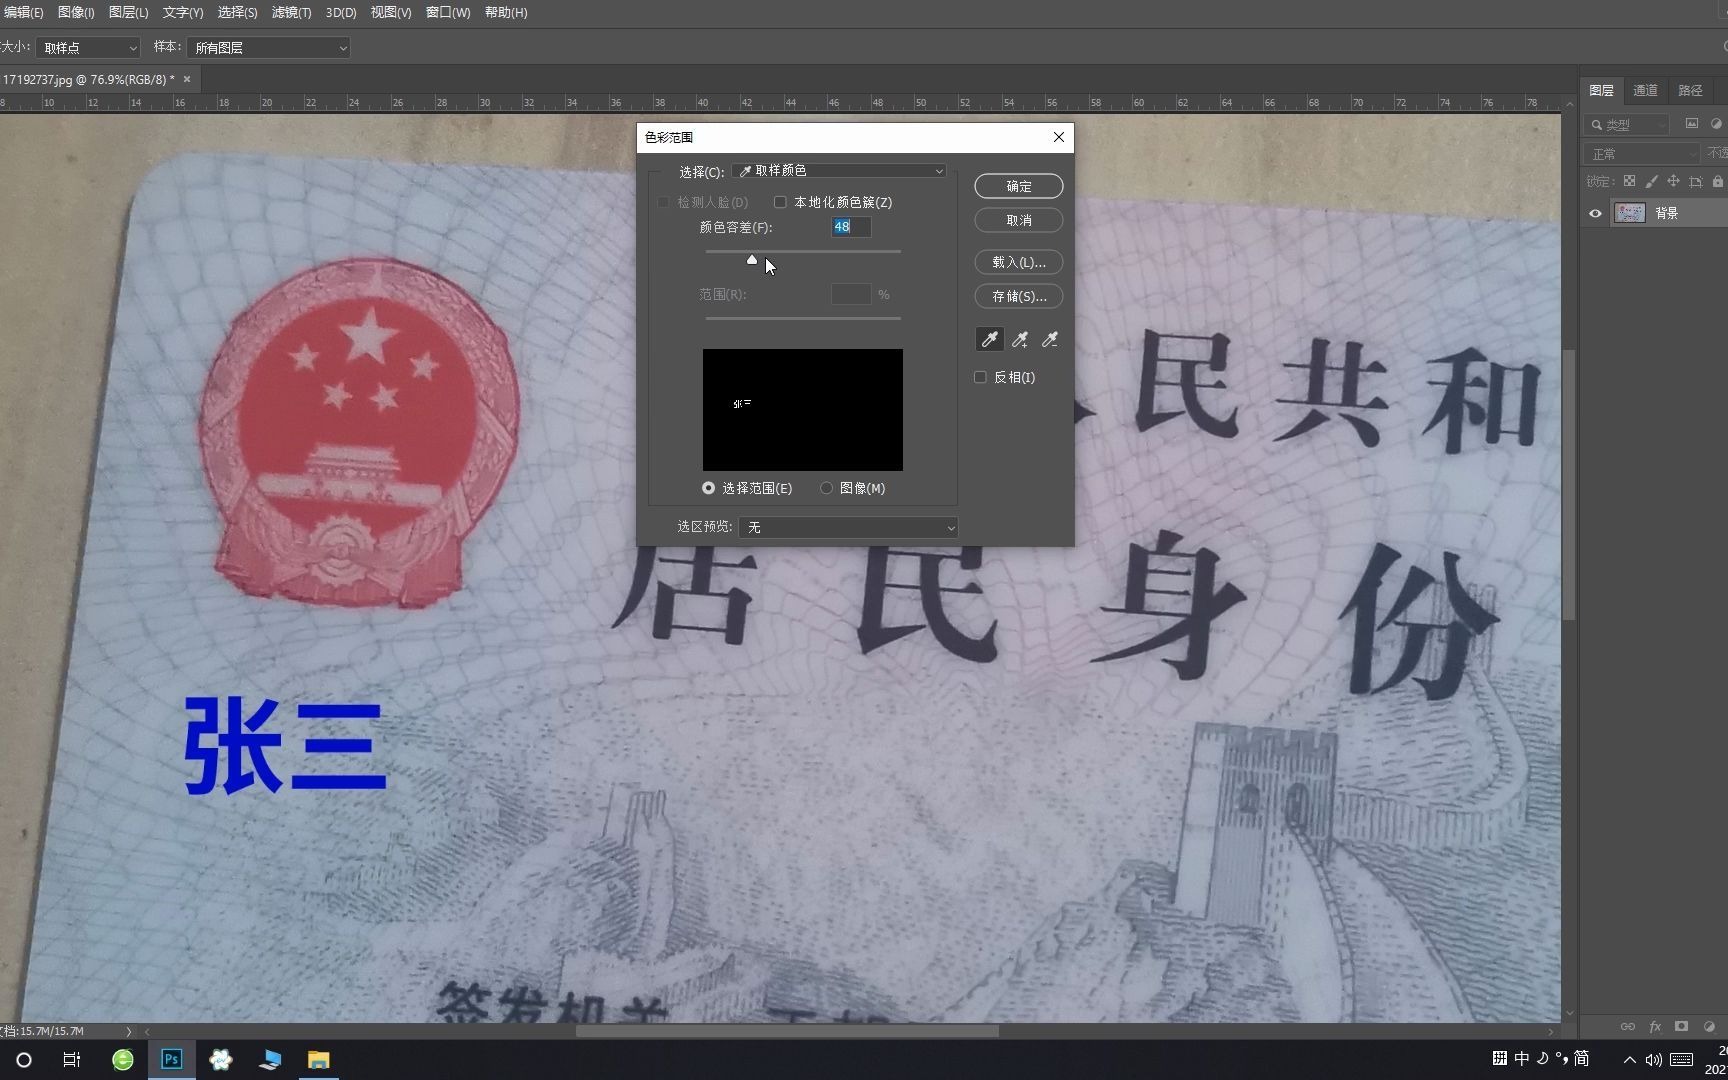Click the 范围 slider track
Screen dimensions: 1728x1080
[803, 318]
